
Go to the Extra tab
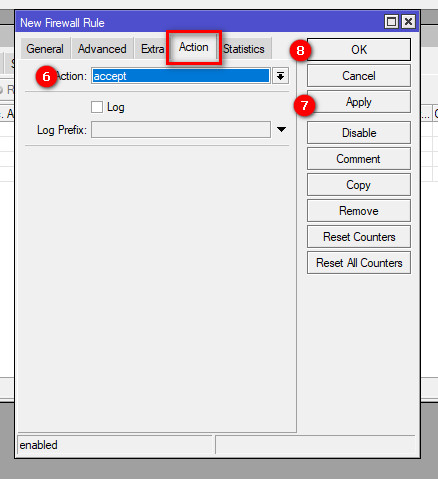[152, 49]
